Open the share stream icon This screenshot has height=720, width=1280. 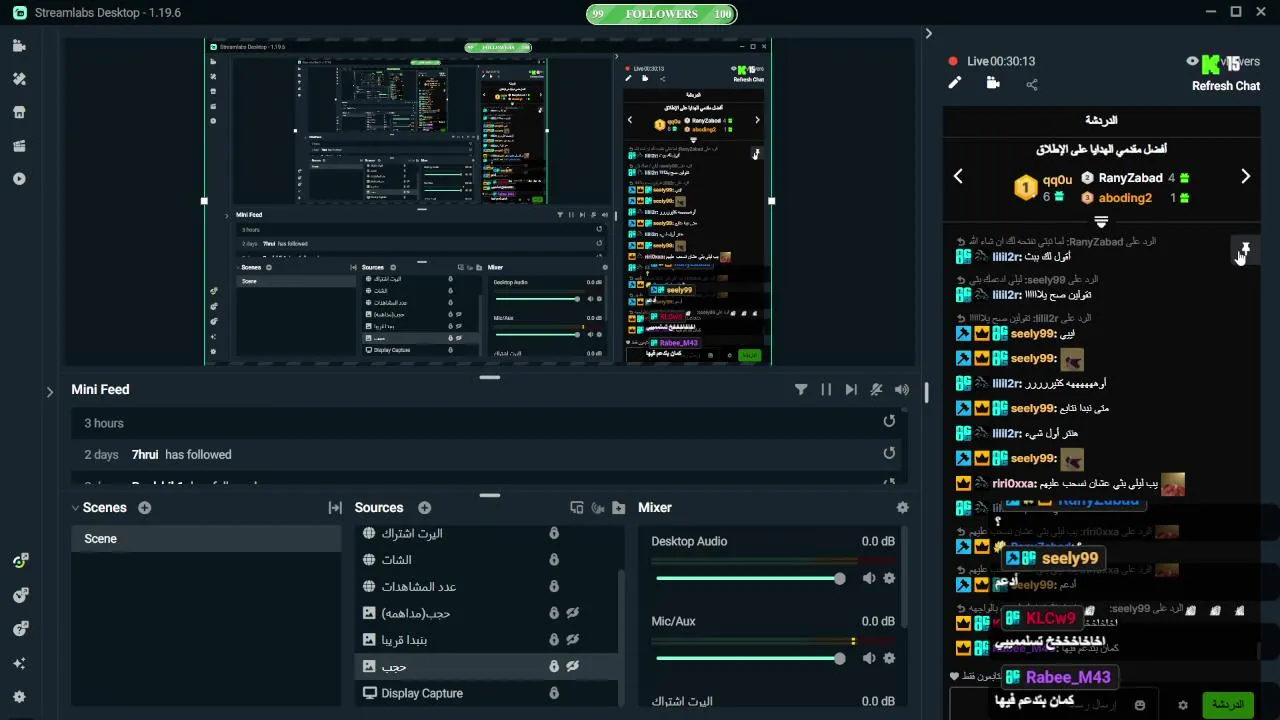(x=1032, y=85)
